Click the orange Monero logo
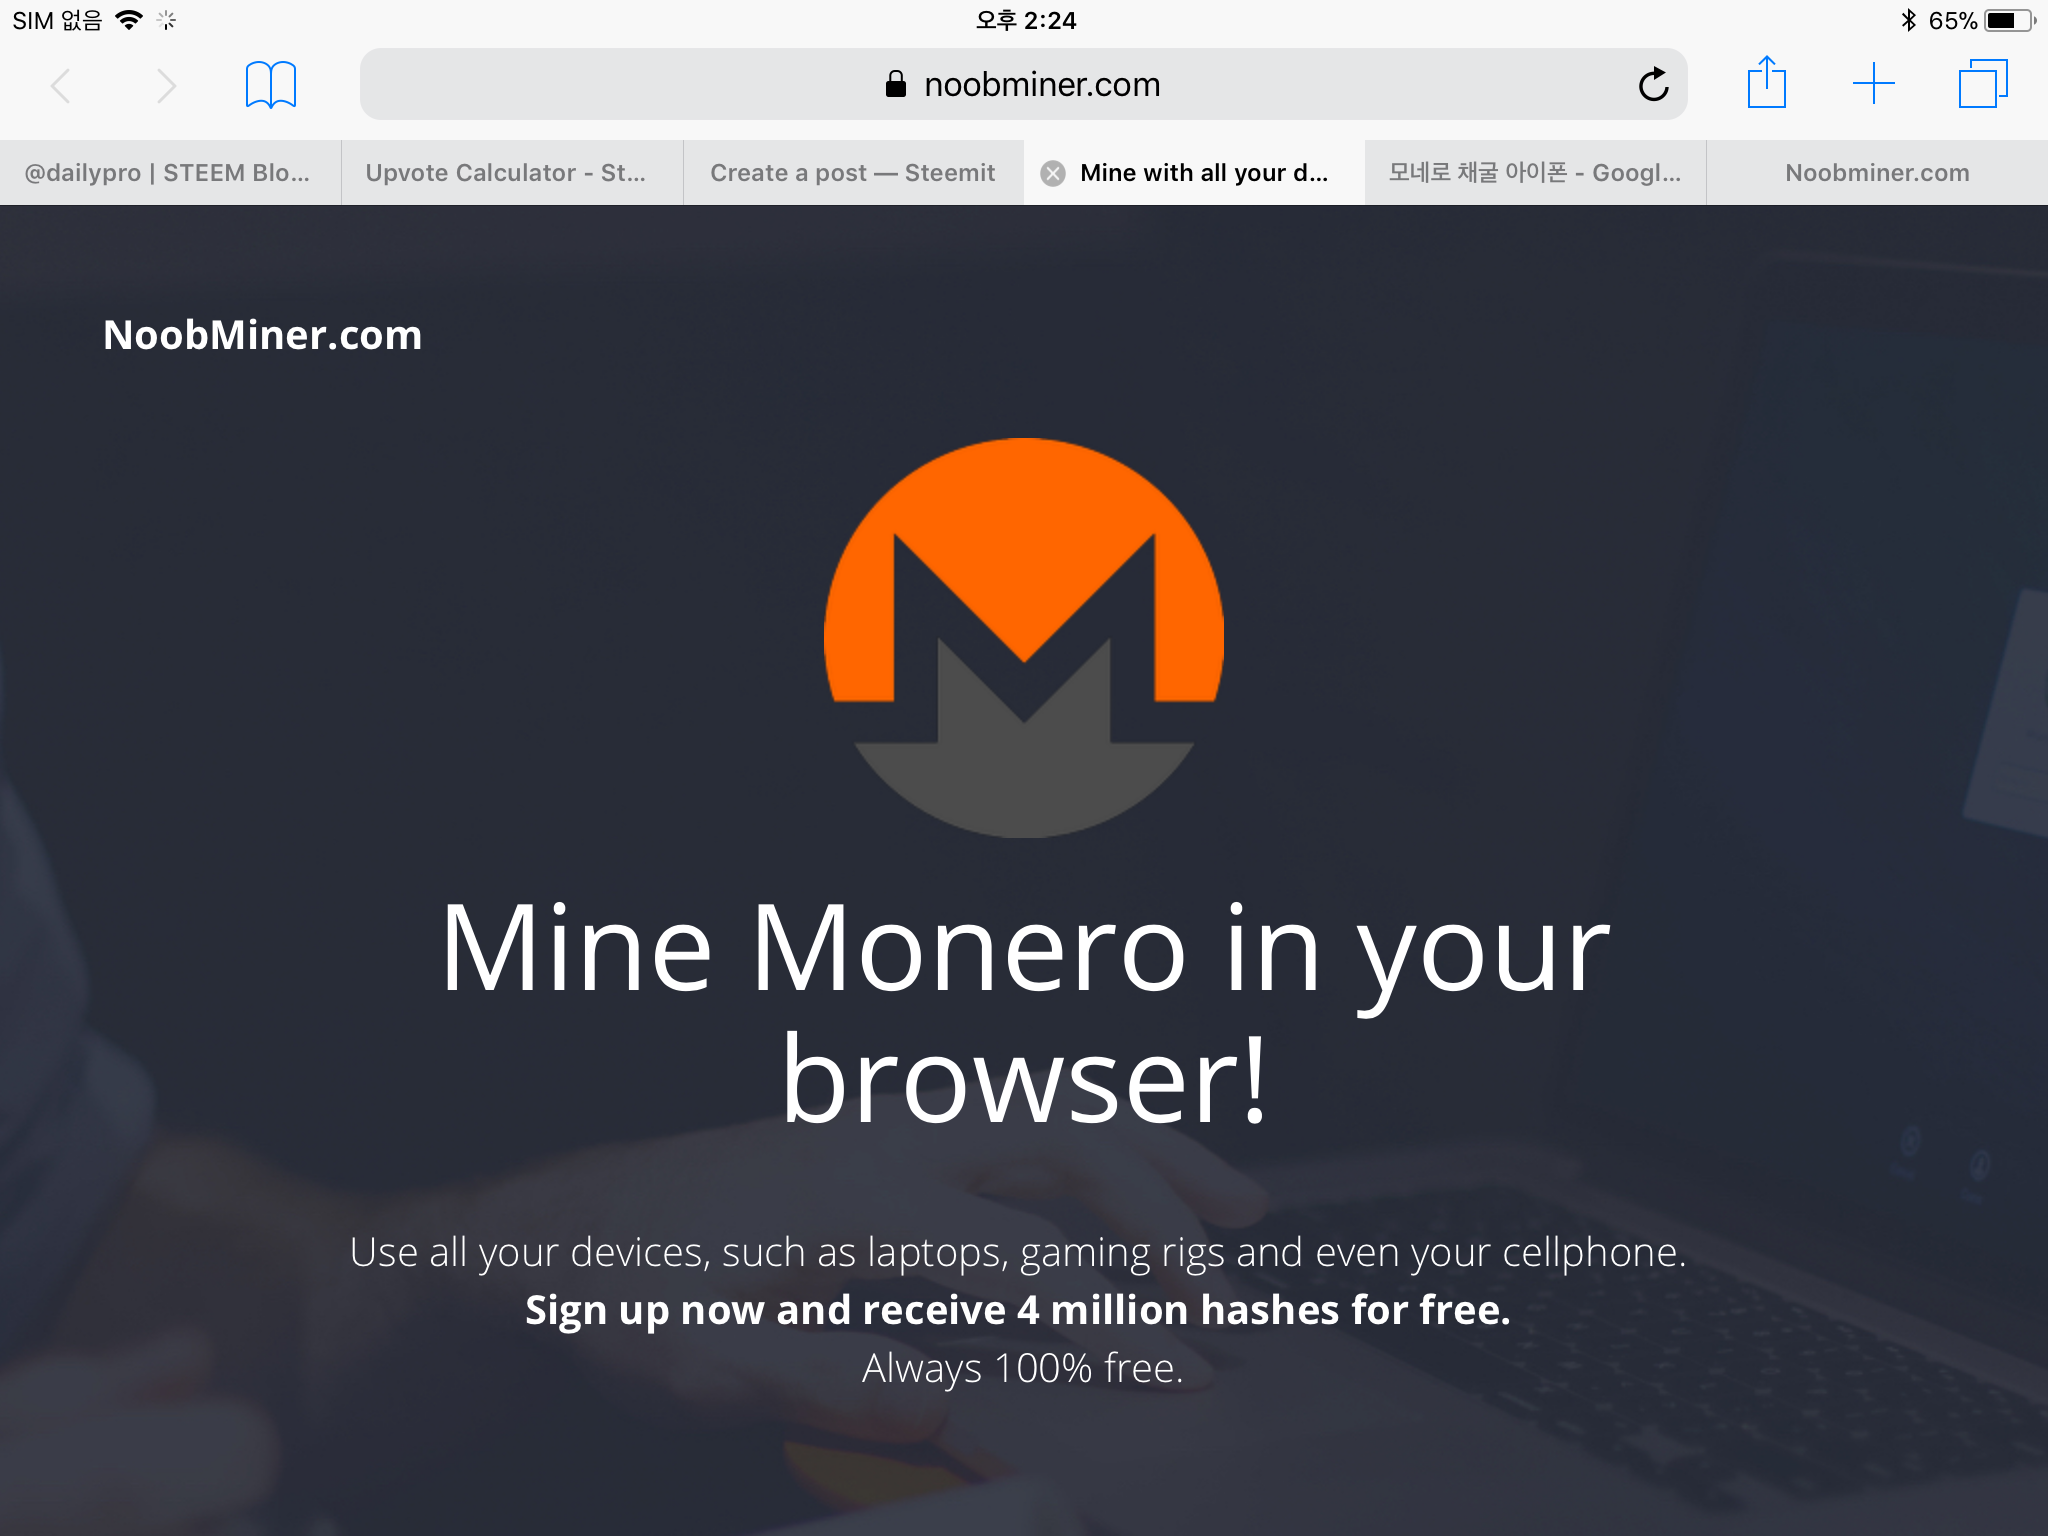2048x1536 pixels. (1024, 638)
